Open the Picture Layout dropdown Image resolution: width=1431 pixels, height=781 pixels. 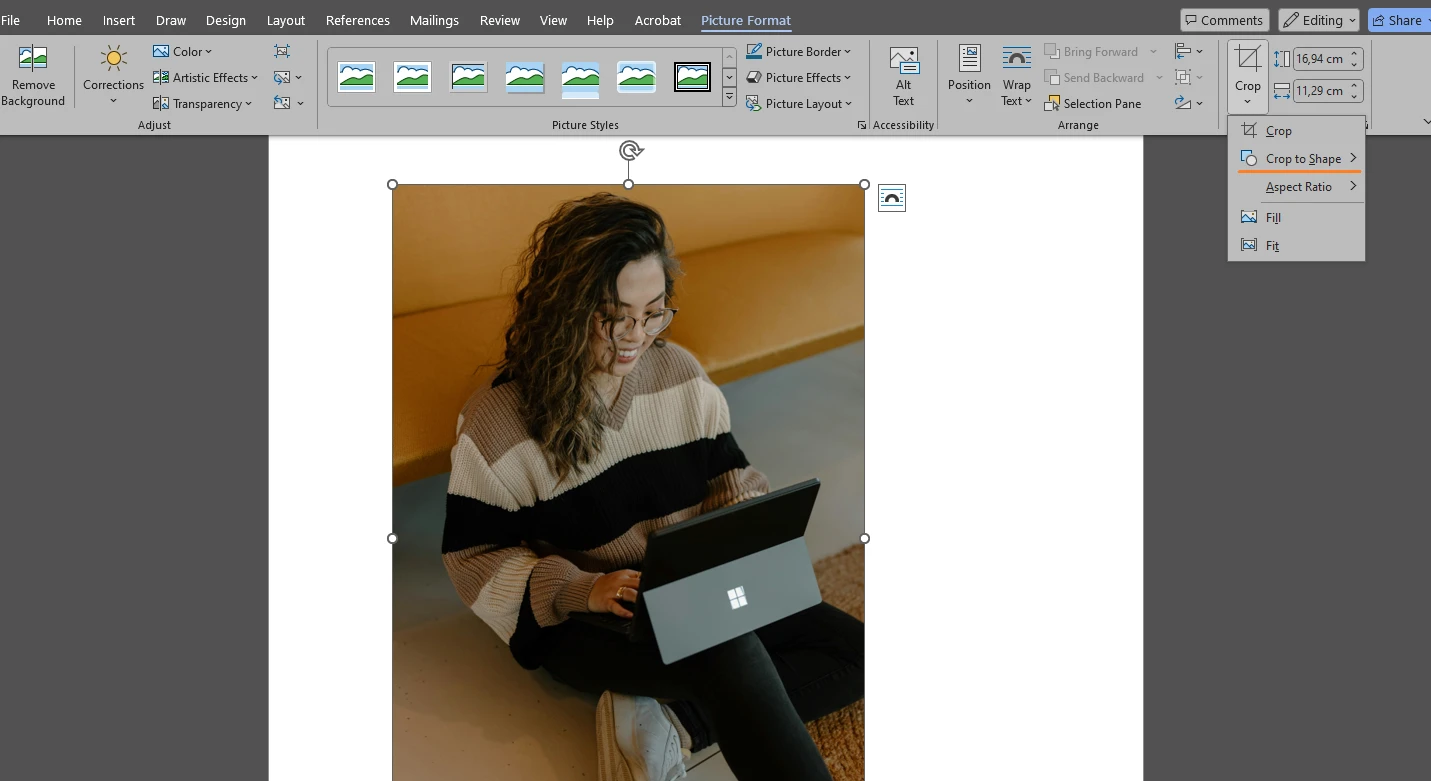point(798,103)
